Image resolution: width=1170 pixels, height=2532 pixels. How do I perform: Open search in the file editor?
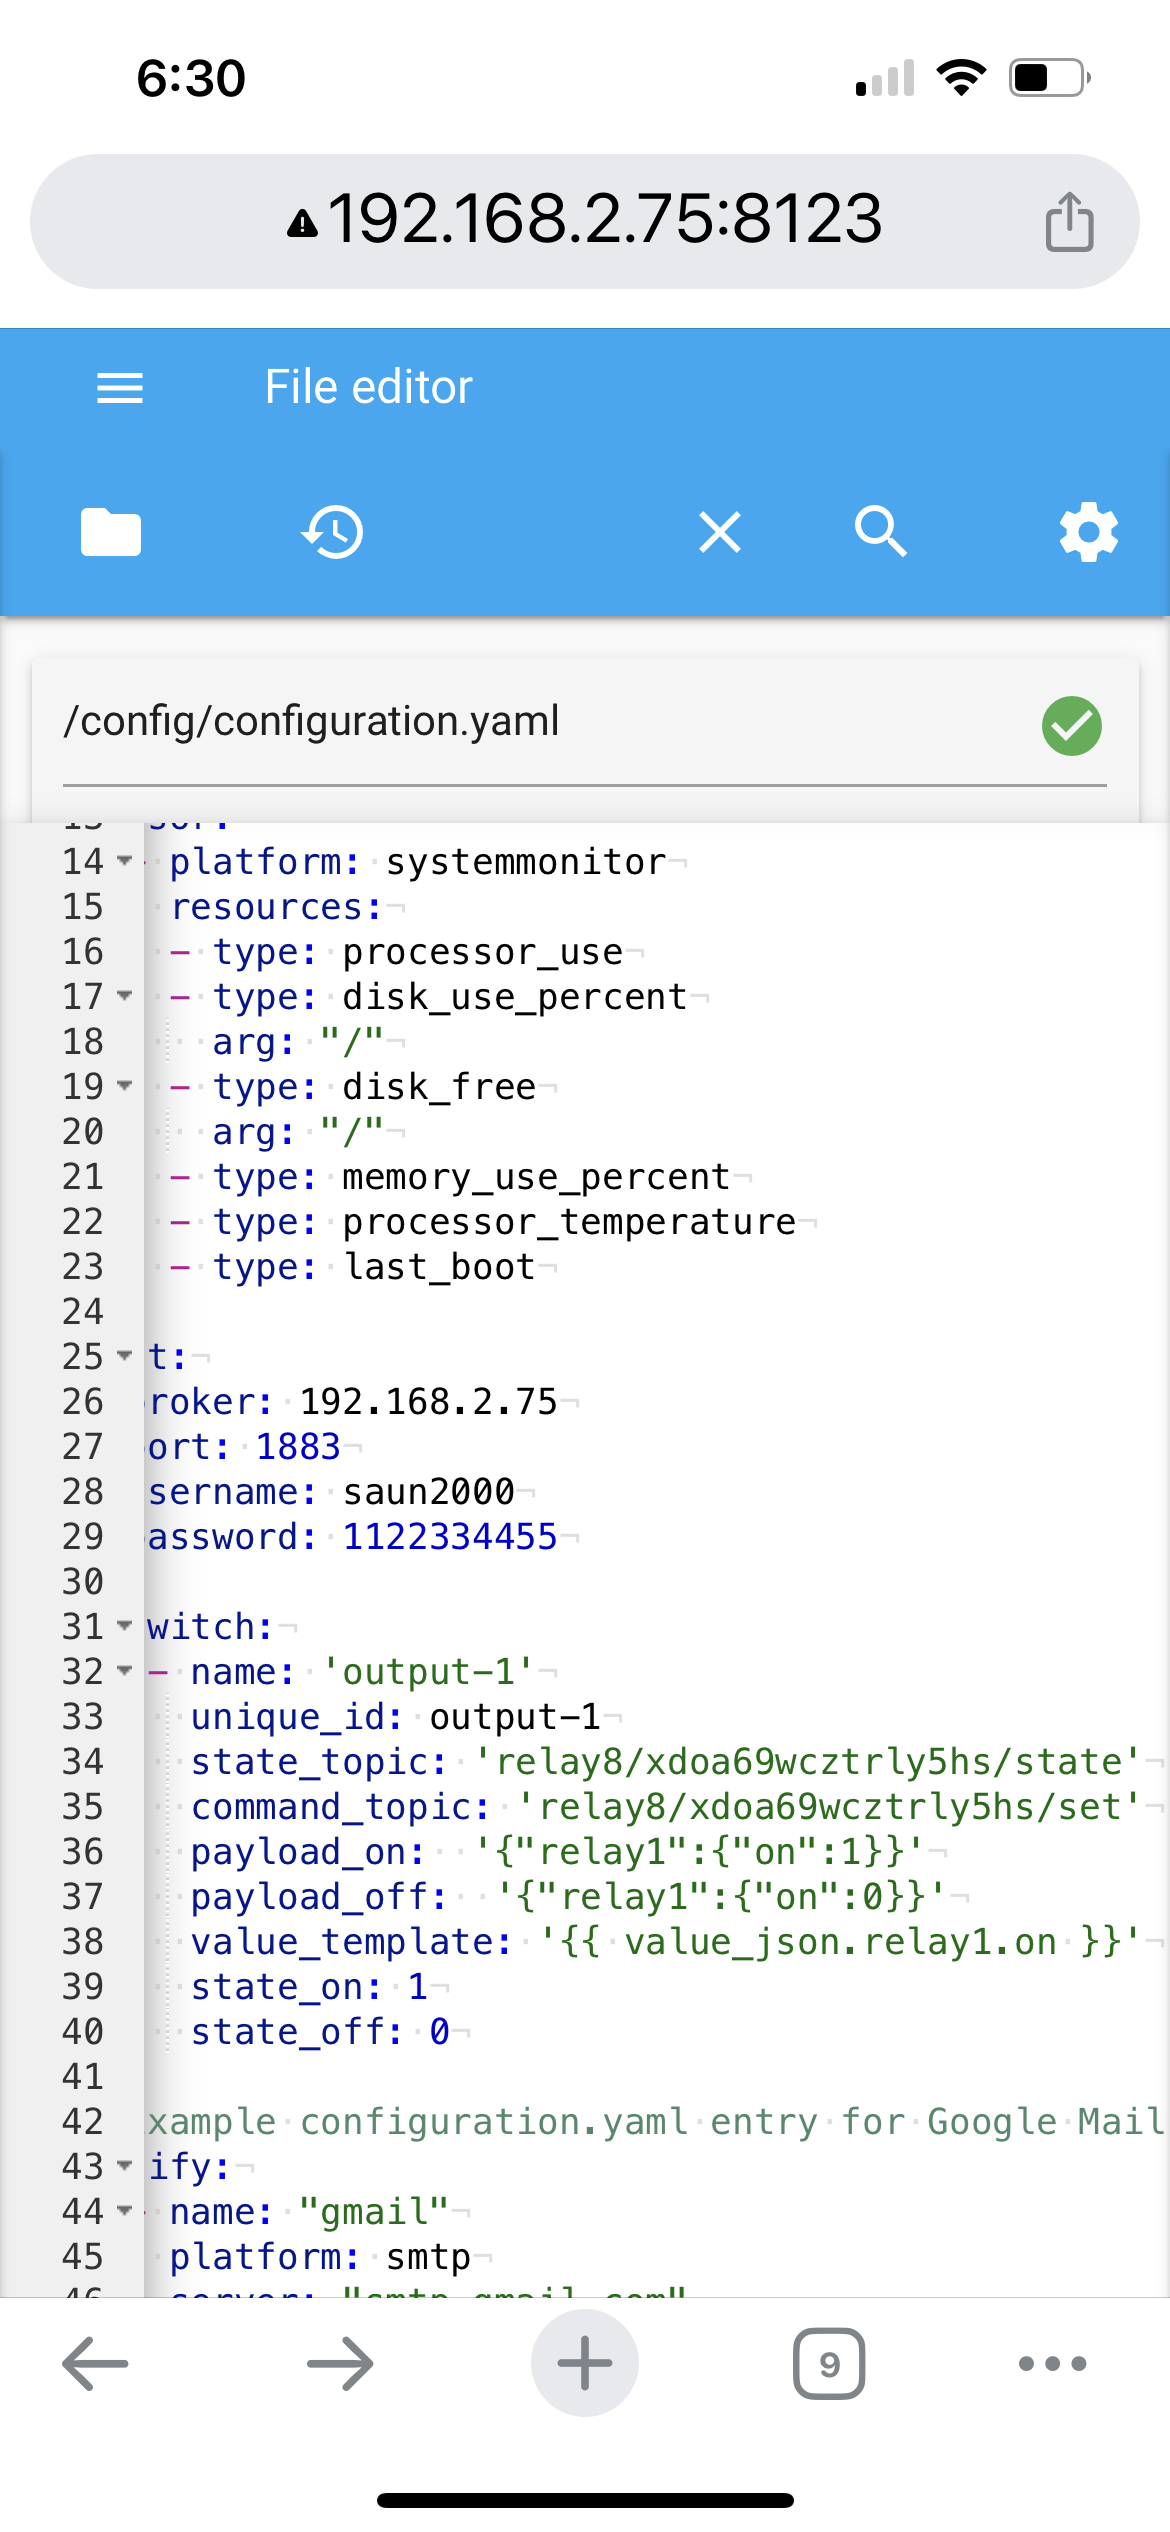pyautogui.click(x=881, y=532)
